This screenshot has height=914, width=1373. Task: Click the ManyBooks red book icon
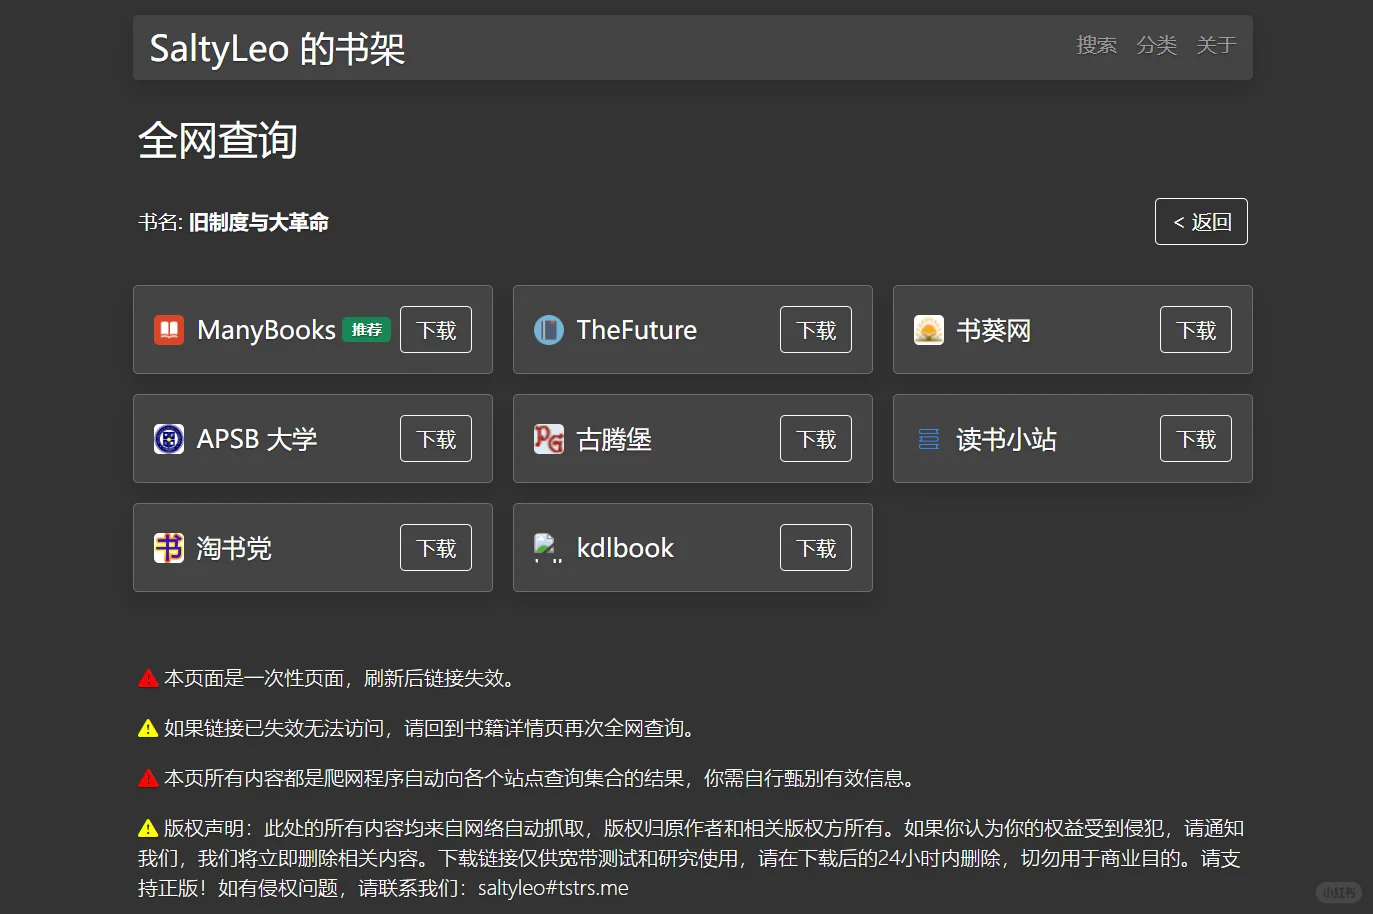tap(169, 330)
